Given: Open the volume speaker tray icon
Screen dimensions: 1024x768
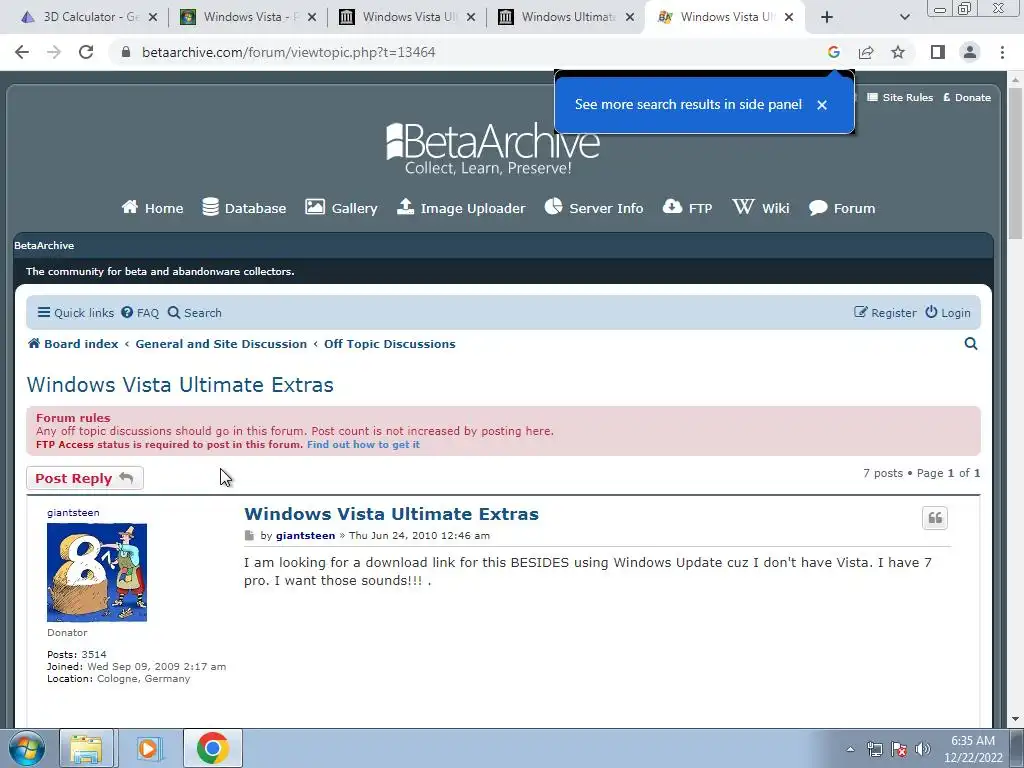Looking at the screenshot, I should point(923,749).
